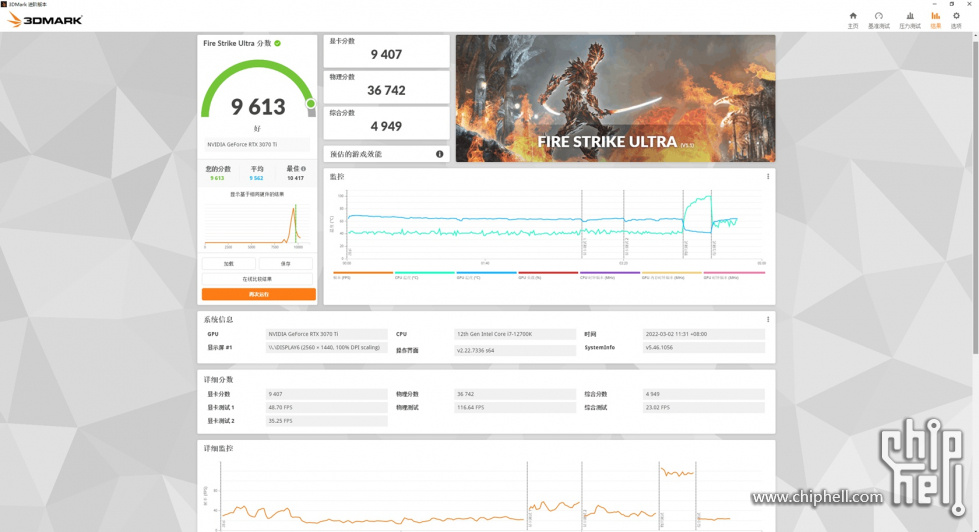Click the physics score value 36 742

[x=386, y=91]
